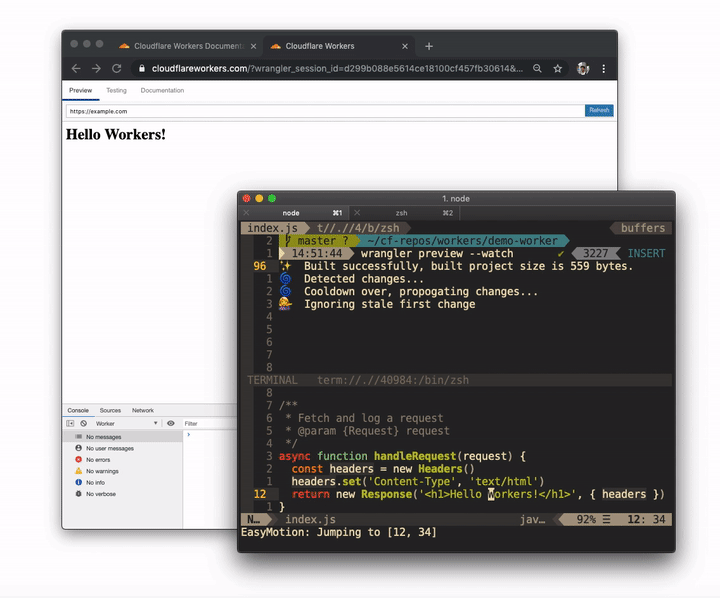This screenshot has height=598, width=720.
Task: Click index.js in the bottom statusline
Action: [310, 519]
